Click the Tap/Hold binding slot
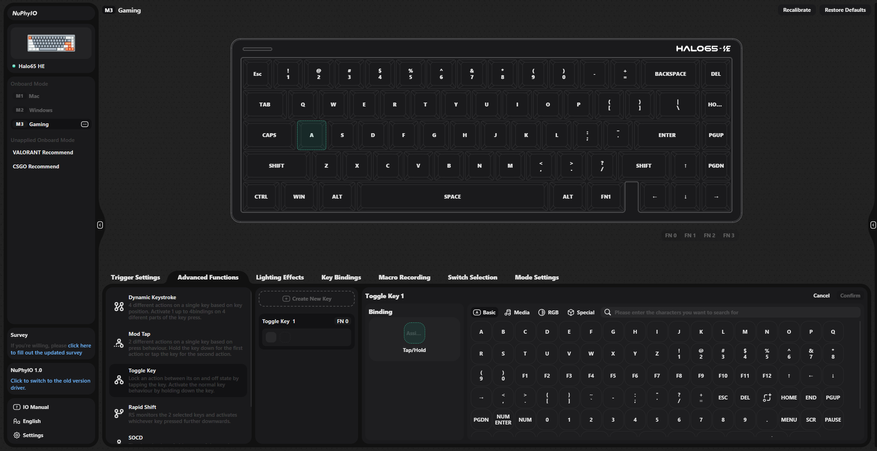The image size is (877, 451). [x=414, y=333]
